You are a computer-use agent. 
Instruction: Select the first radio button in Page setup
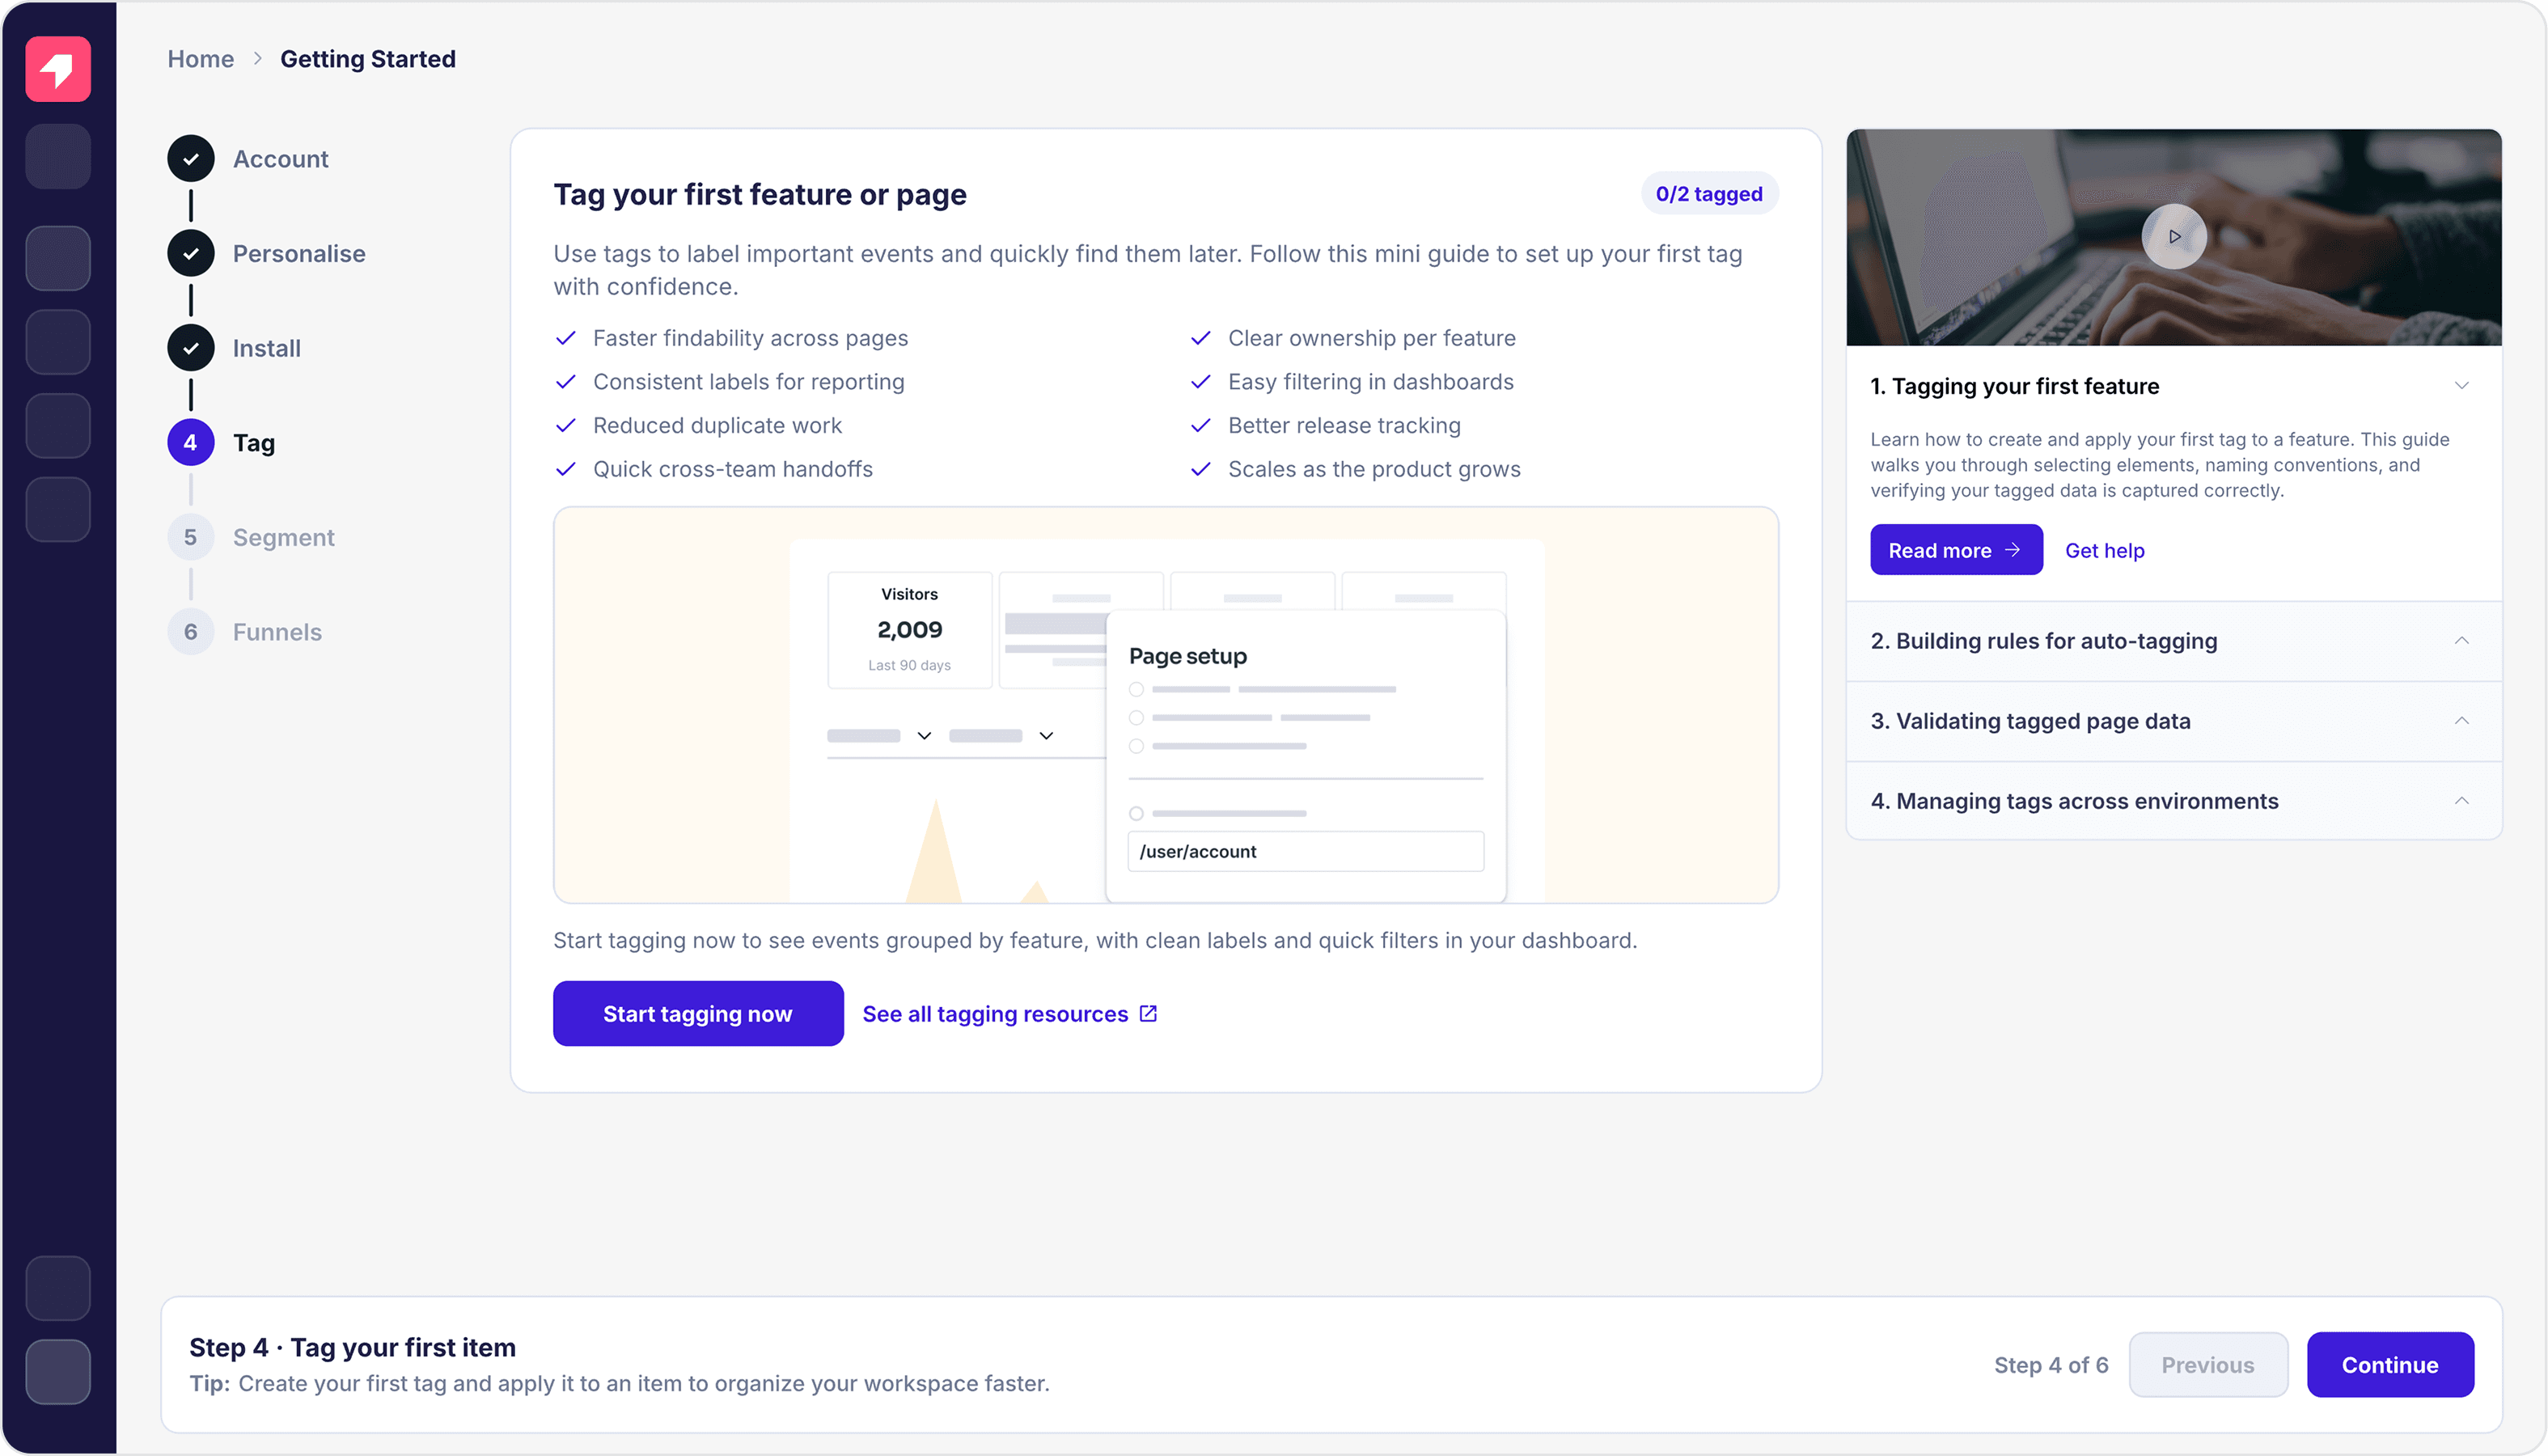(1136, 689)
